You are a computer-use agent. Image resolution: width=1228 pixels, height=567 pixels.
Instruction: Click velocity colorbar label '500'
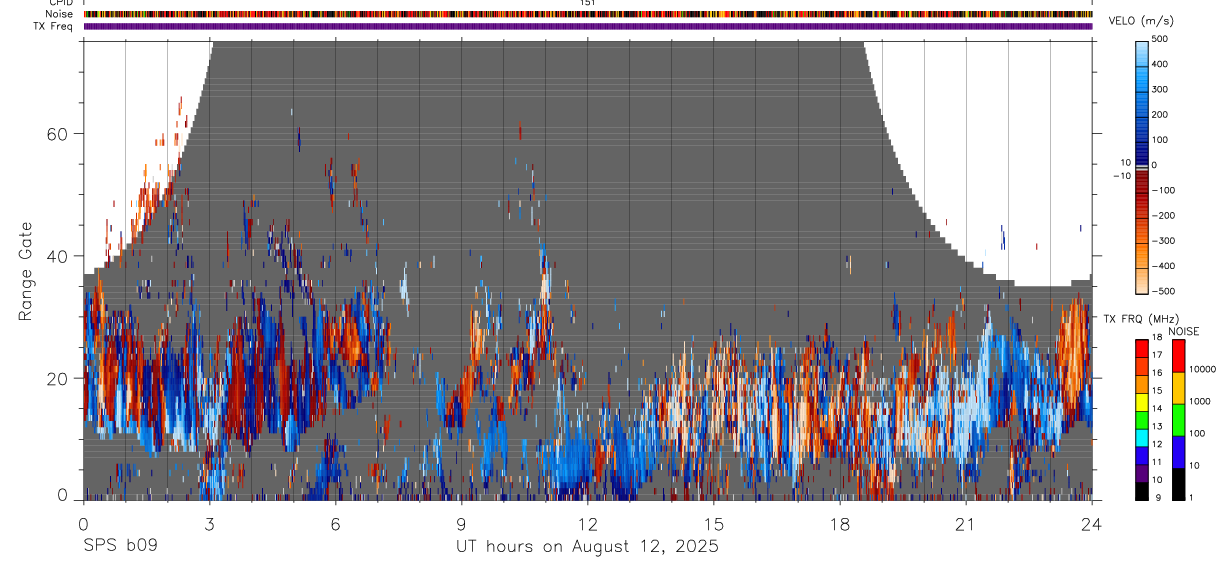point(1162,39)
